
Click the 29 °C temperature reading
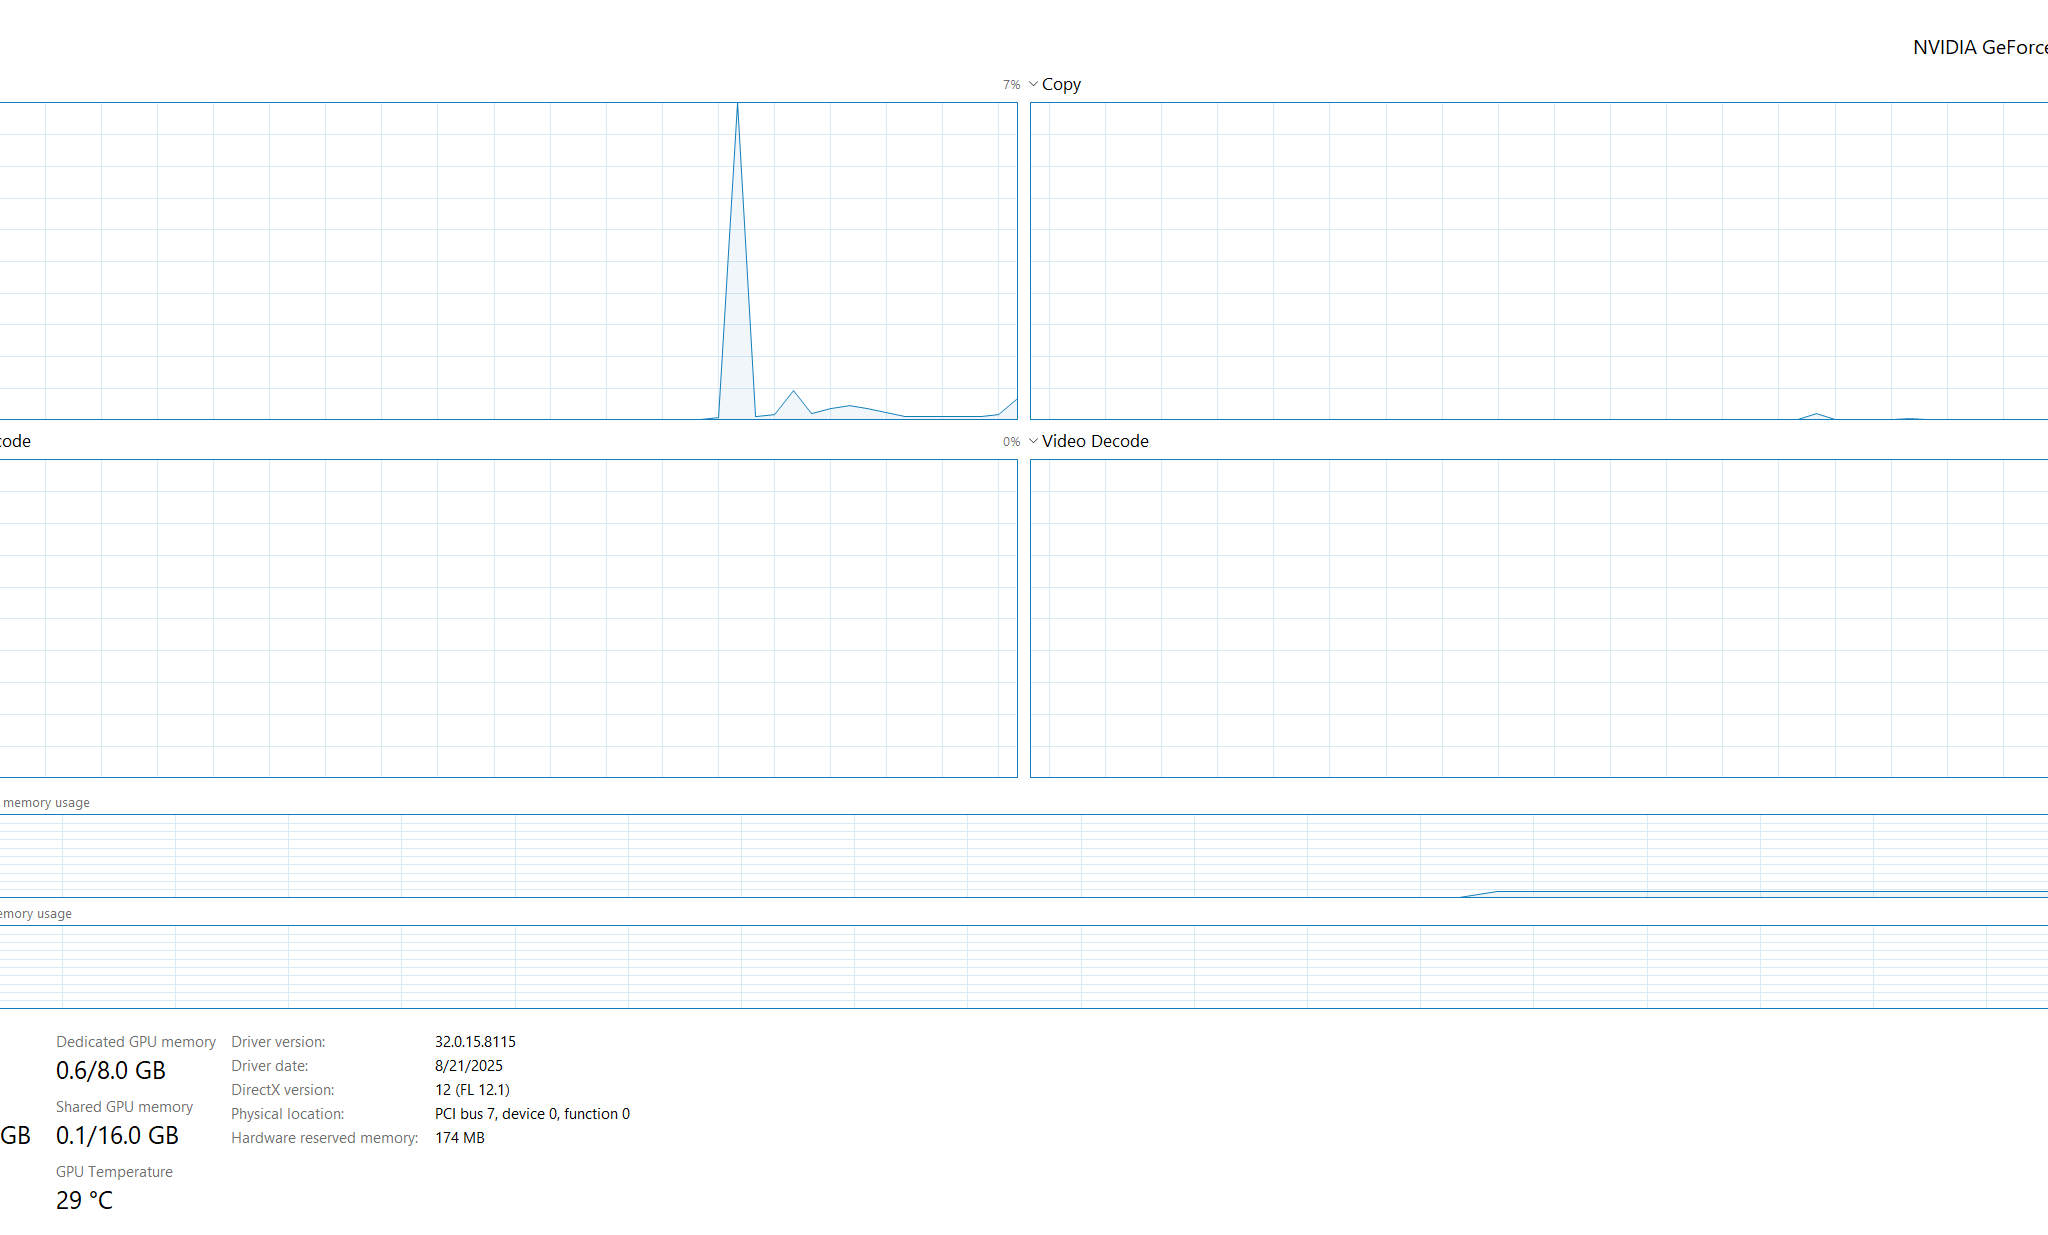pyautogui.click(x=84, y=1201)
